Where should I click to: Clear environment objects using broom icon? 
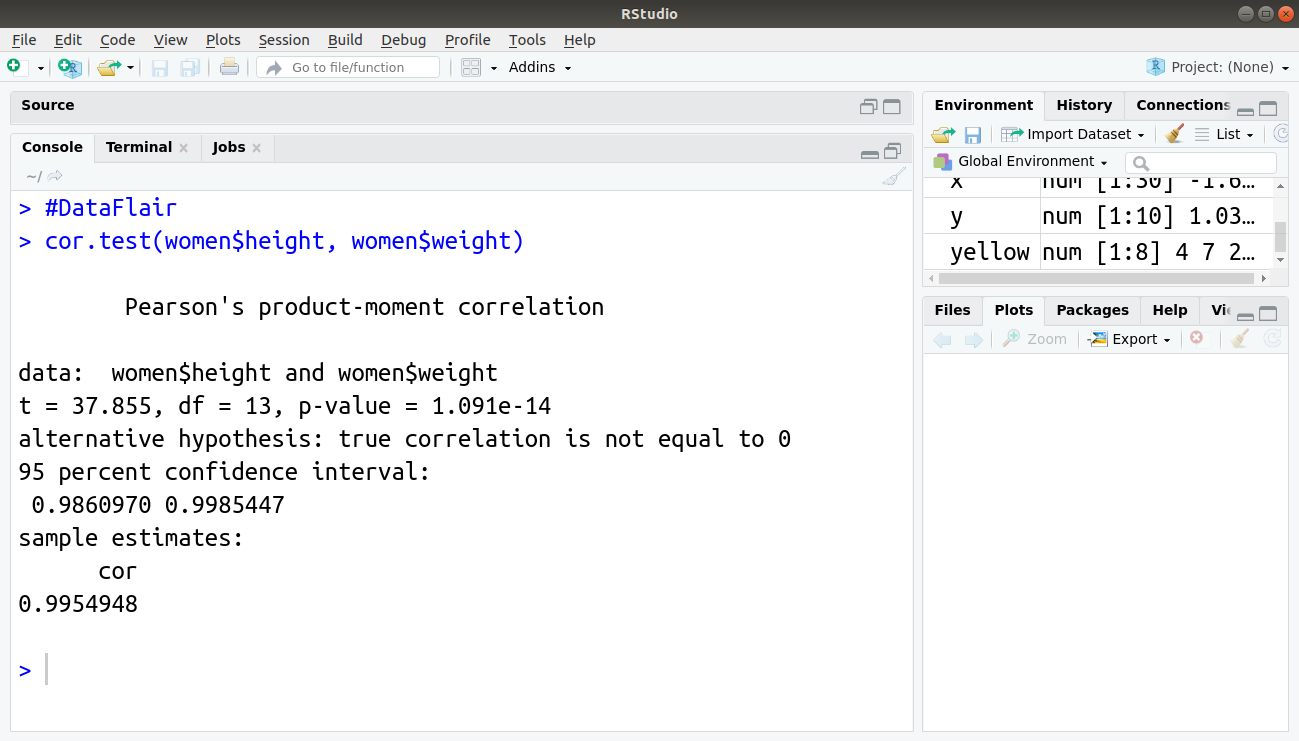pos(1173,133)
